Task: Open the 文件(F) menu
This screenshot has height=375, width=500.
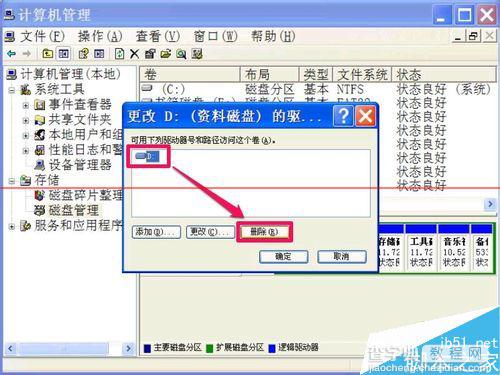Action: [x=42, y=36]
